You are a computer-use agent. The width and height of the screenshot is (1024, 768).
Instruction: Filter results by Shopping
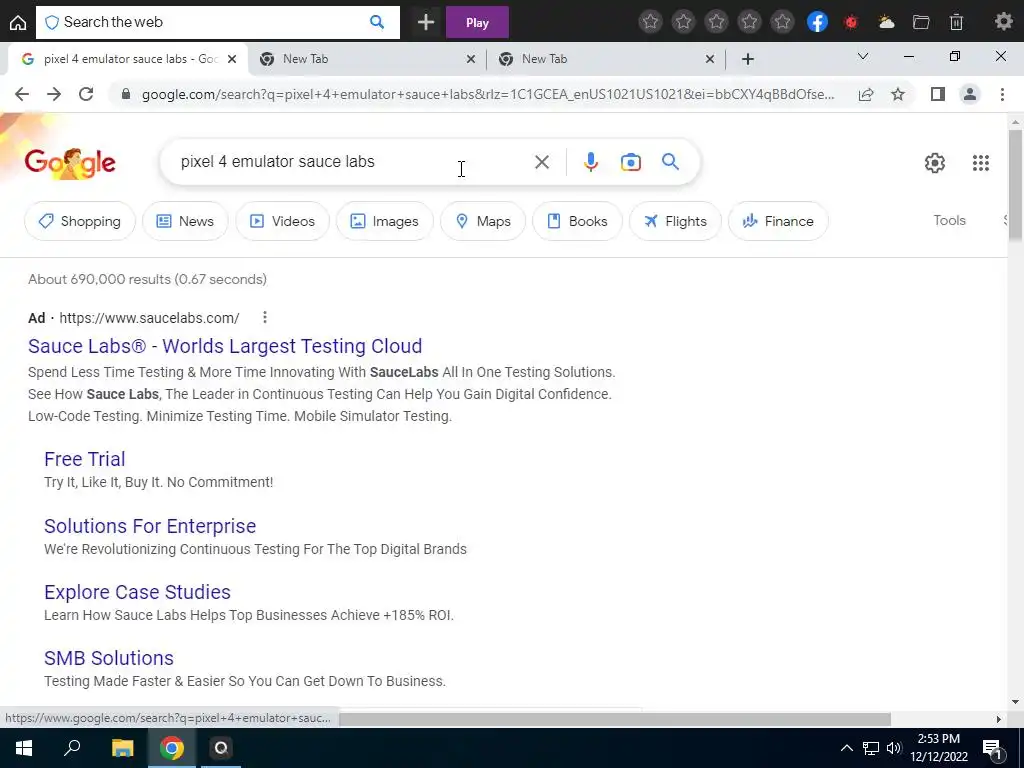[x=80, y=221]
